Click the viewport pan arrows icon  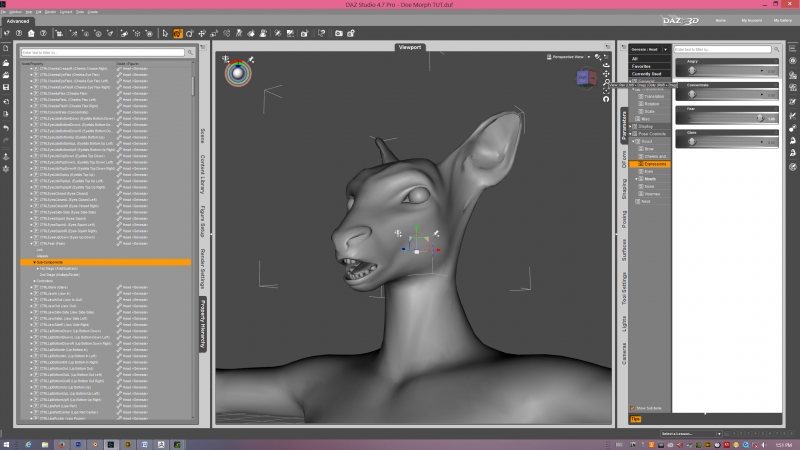pos(606,74)
